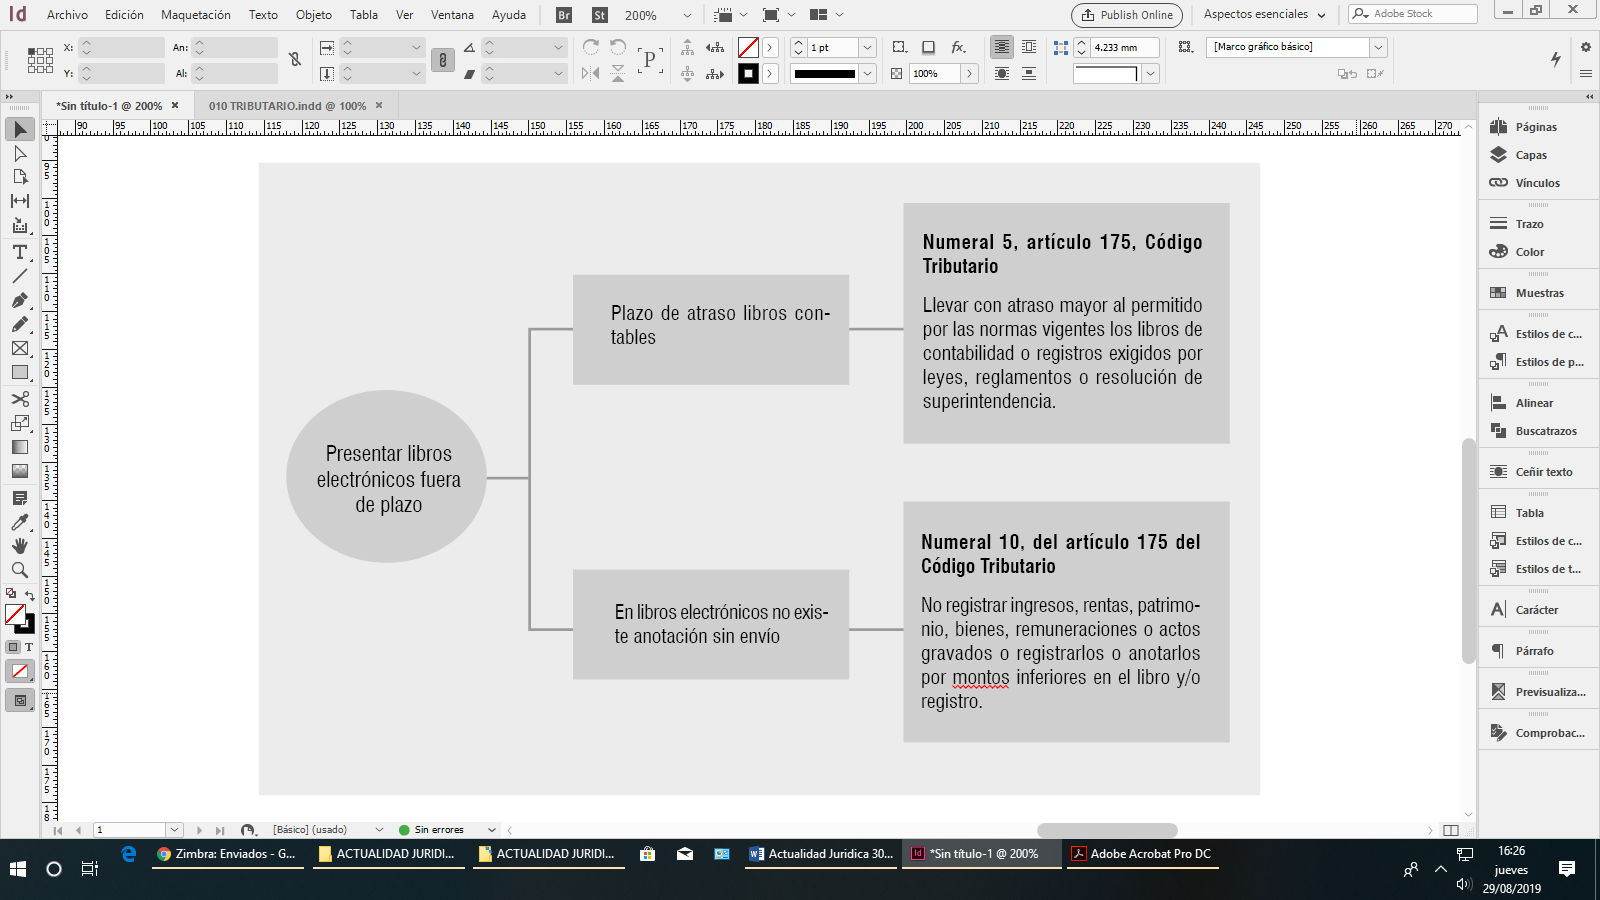The height and width of the screenshot is (900, 1600).
Task: Click the Rotate 90° clockwise icon
Action: [591, 47]
